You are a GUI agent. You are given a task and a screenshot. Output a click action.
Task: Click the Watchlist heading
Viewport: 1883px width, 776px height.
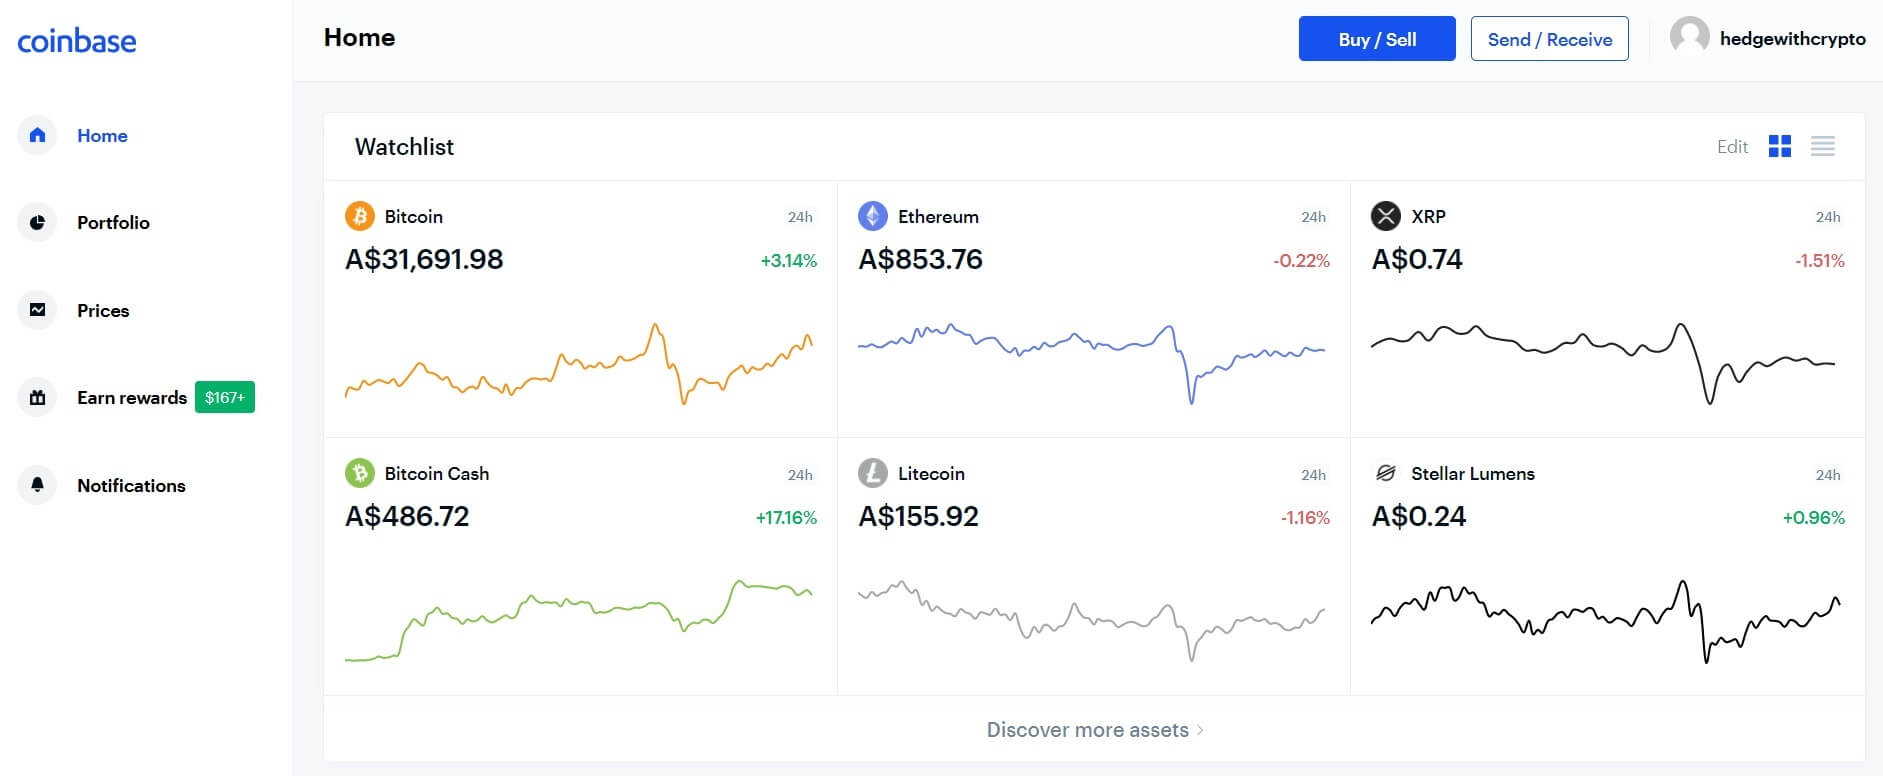[404, 147]
